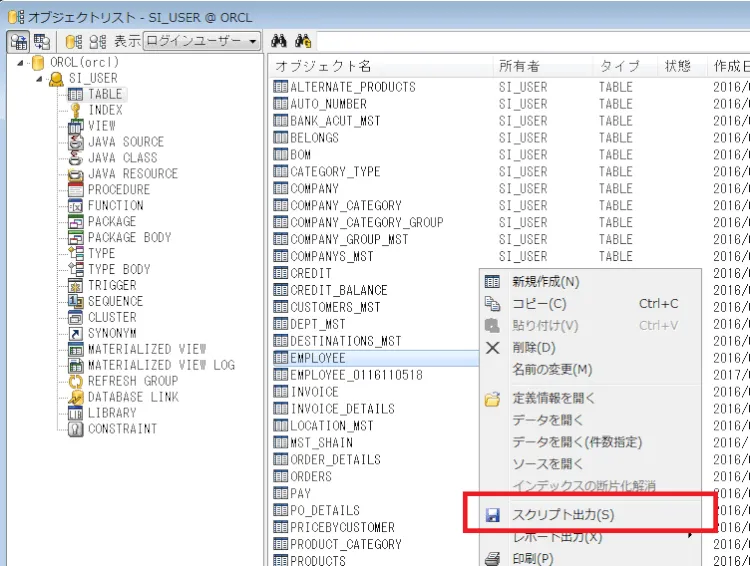Image resolution: width=750 pixels, height=566 pixels.
Task: Select the FUNCTION icon
Action: [x=75, y=206]
